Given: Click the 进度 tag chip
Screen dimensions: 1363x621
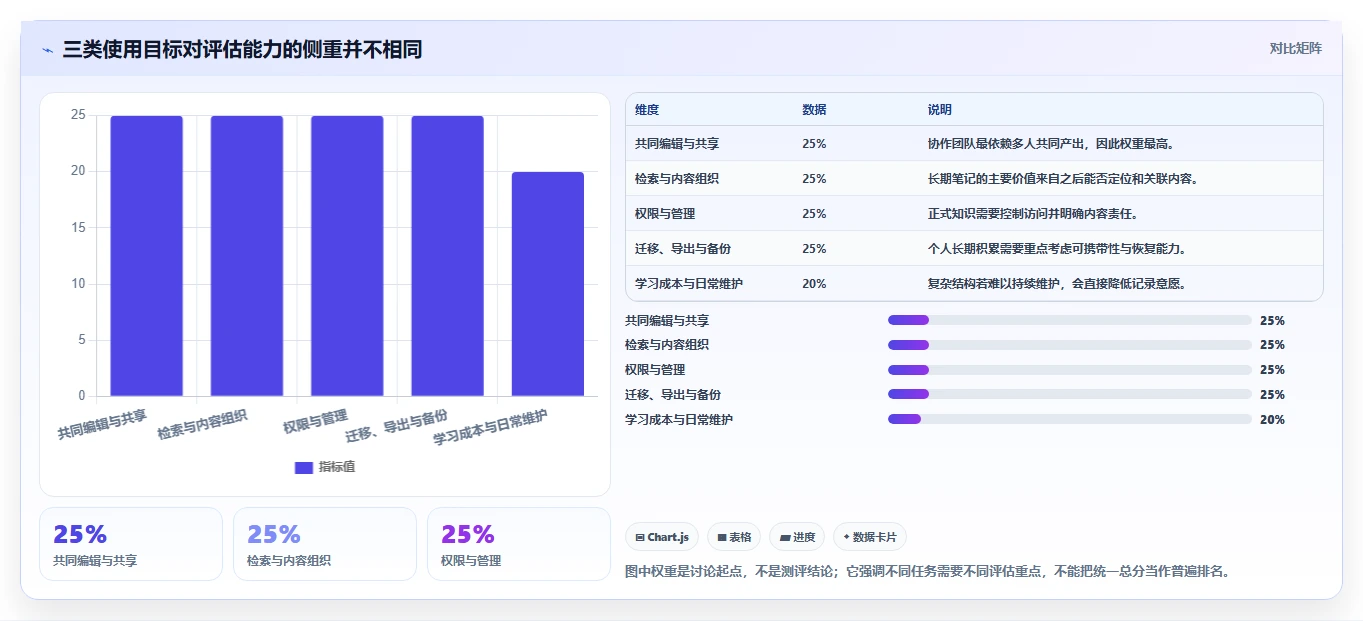Looking at the screenshot, I should tap(797, 537).
